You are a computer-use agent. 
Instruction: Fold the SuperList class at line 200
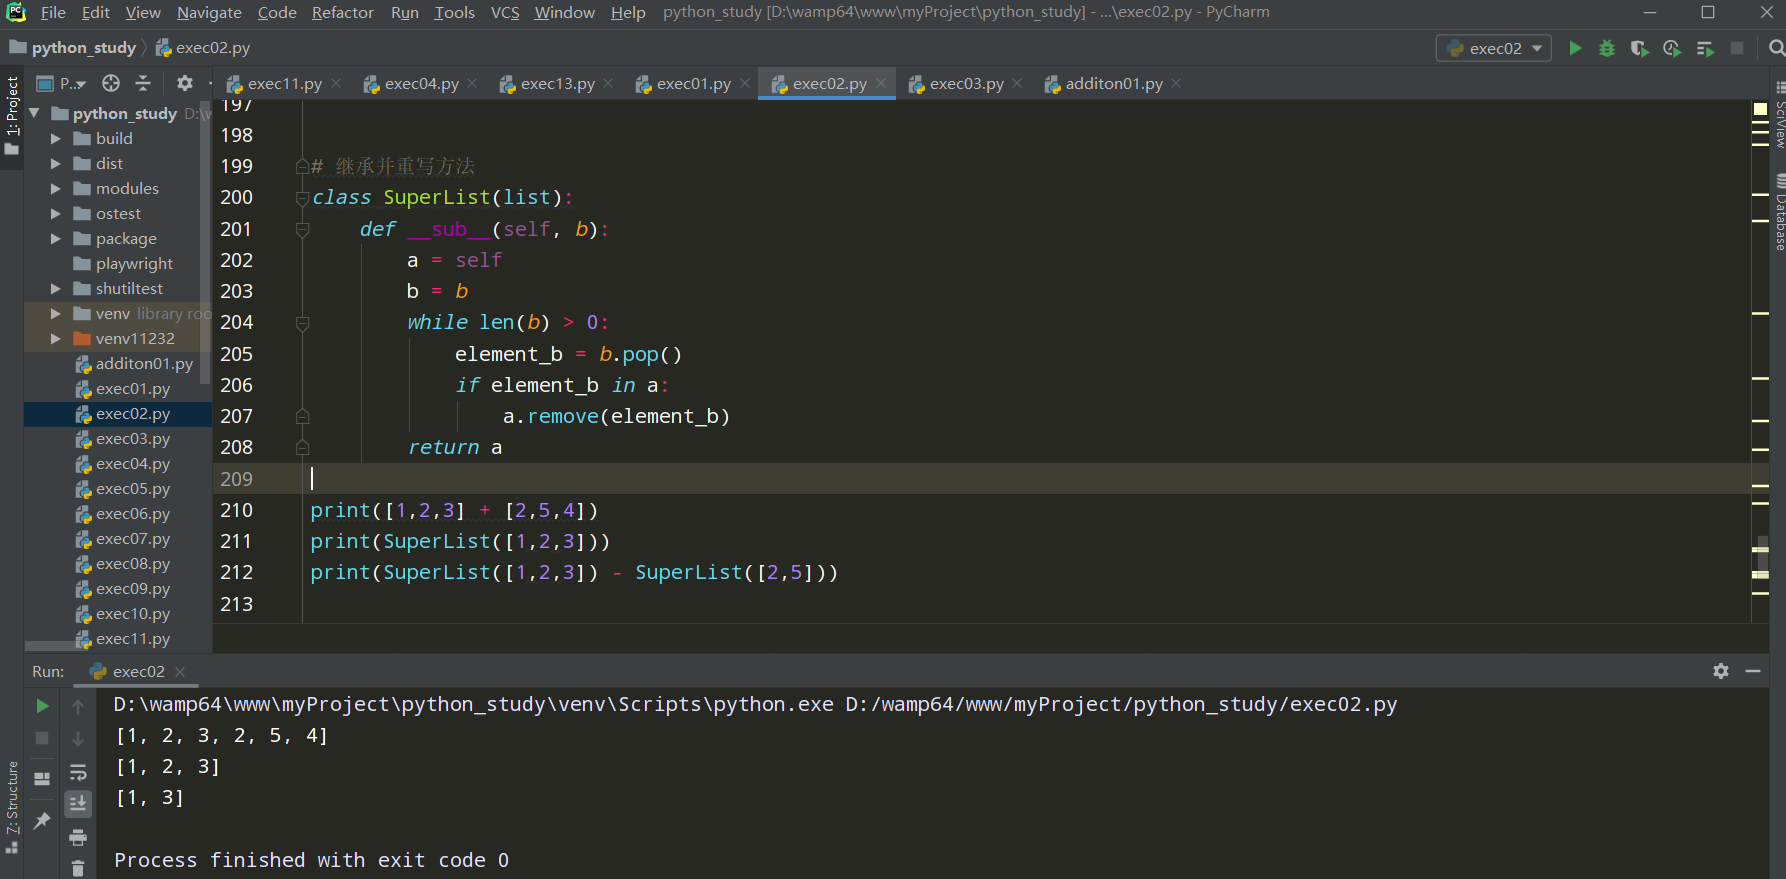click(x=302, y=198)
